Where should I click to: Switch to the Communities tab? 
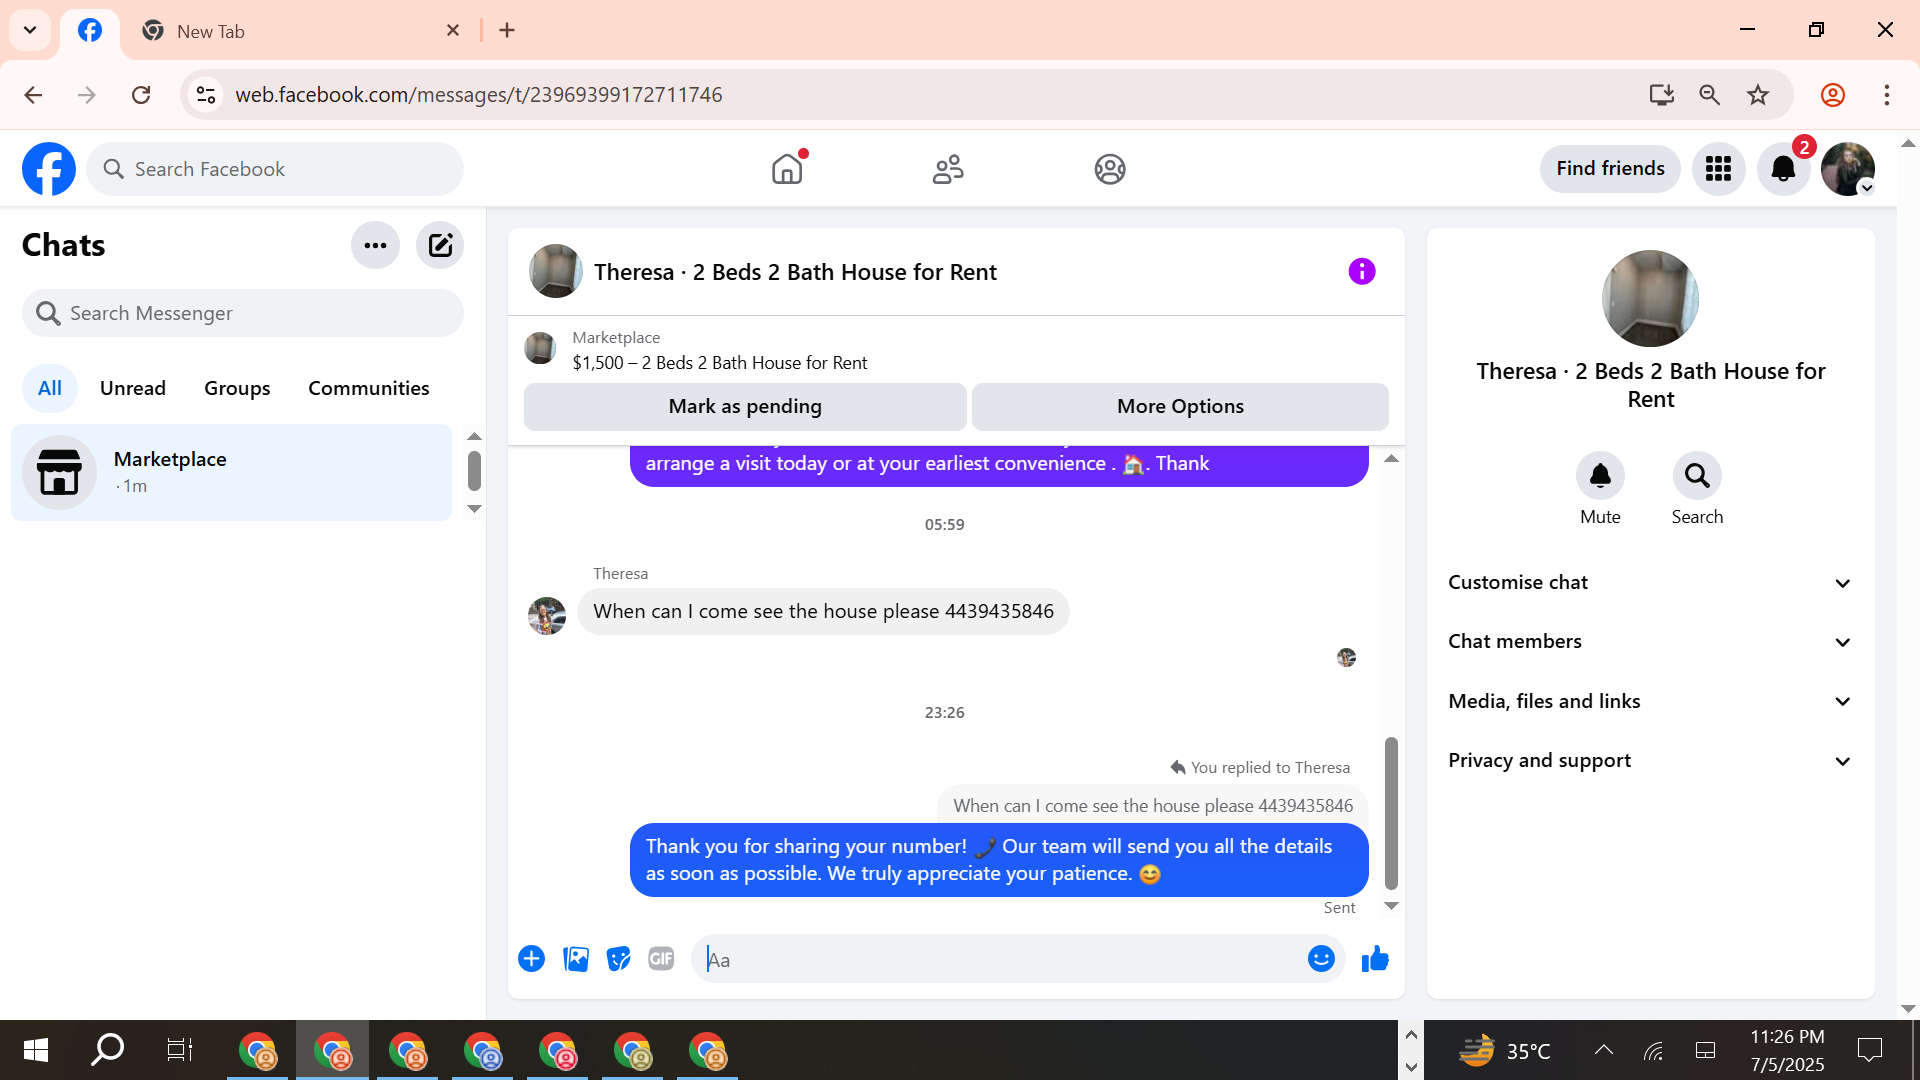tap(368, 388)
